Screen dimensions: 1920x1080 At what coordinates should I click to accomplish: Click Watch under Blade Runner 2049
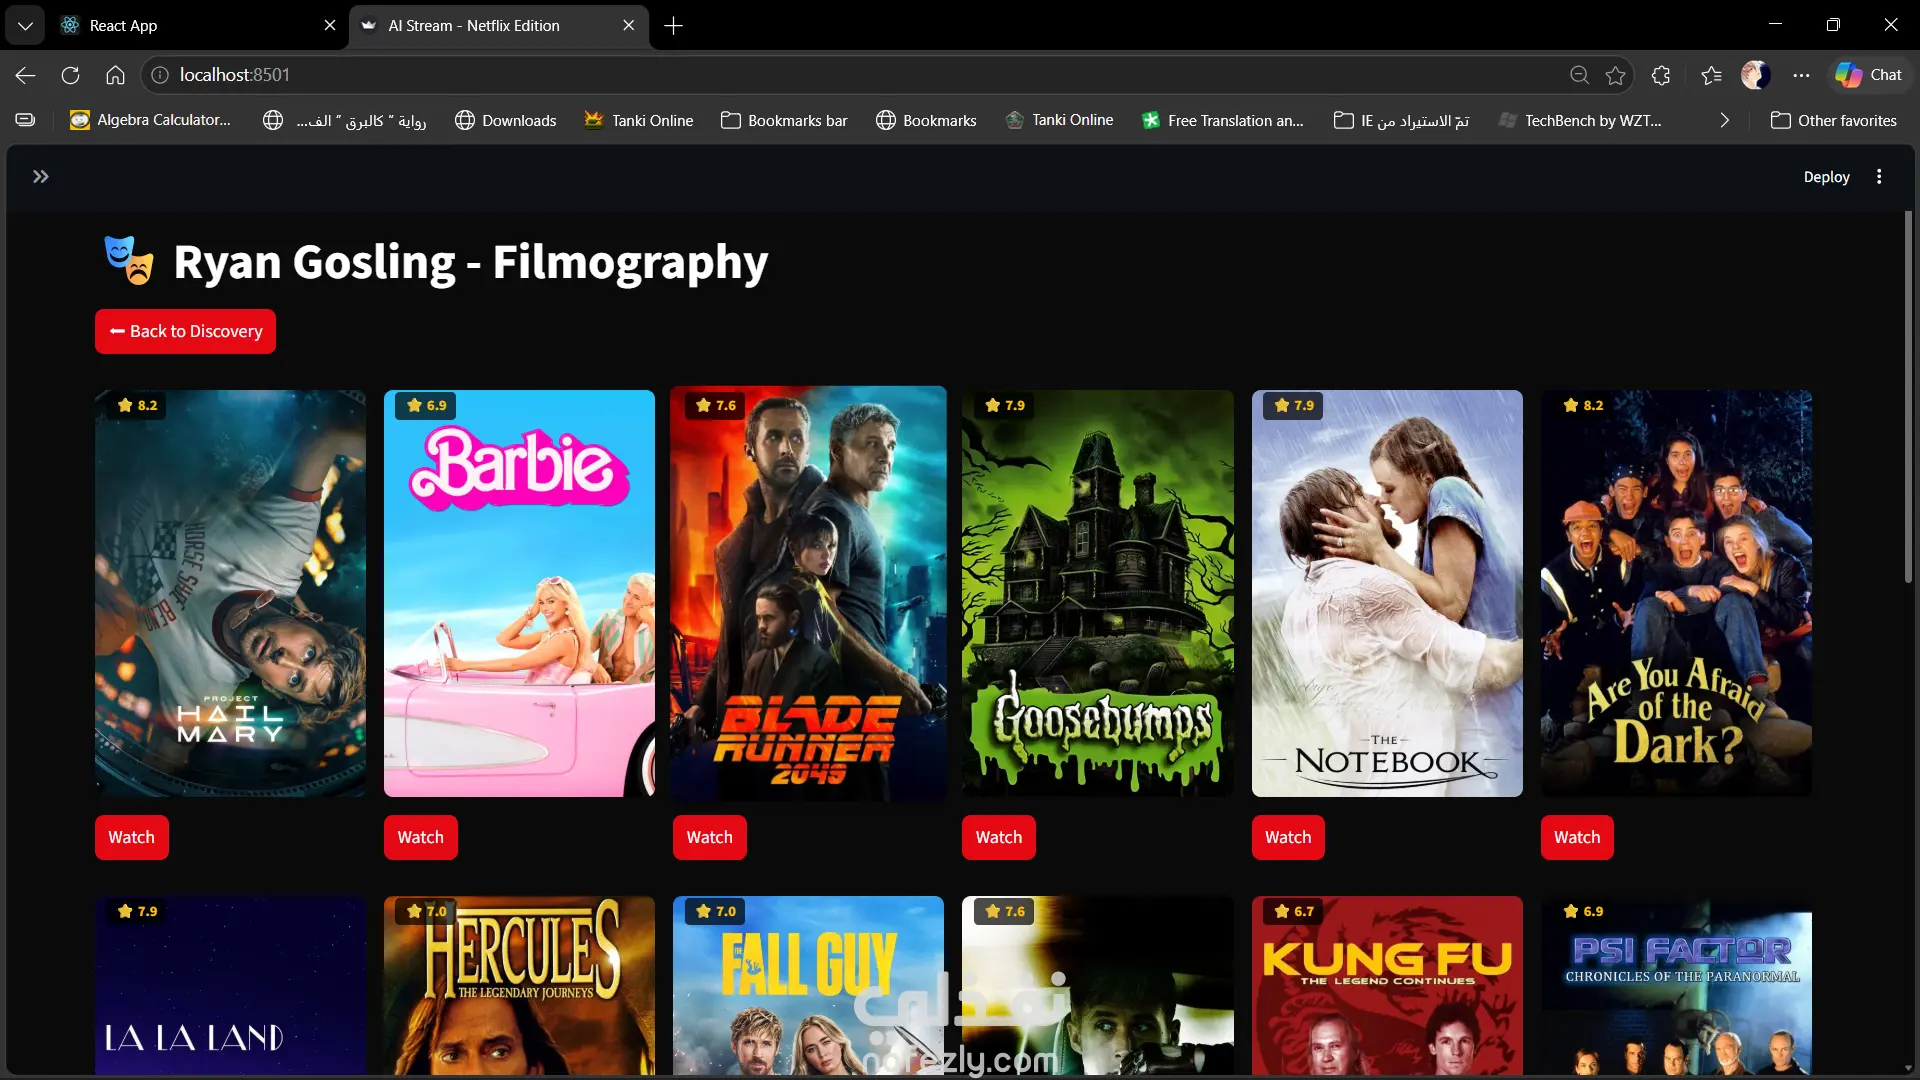(709, 837)
